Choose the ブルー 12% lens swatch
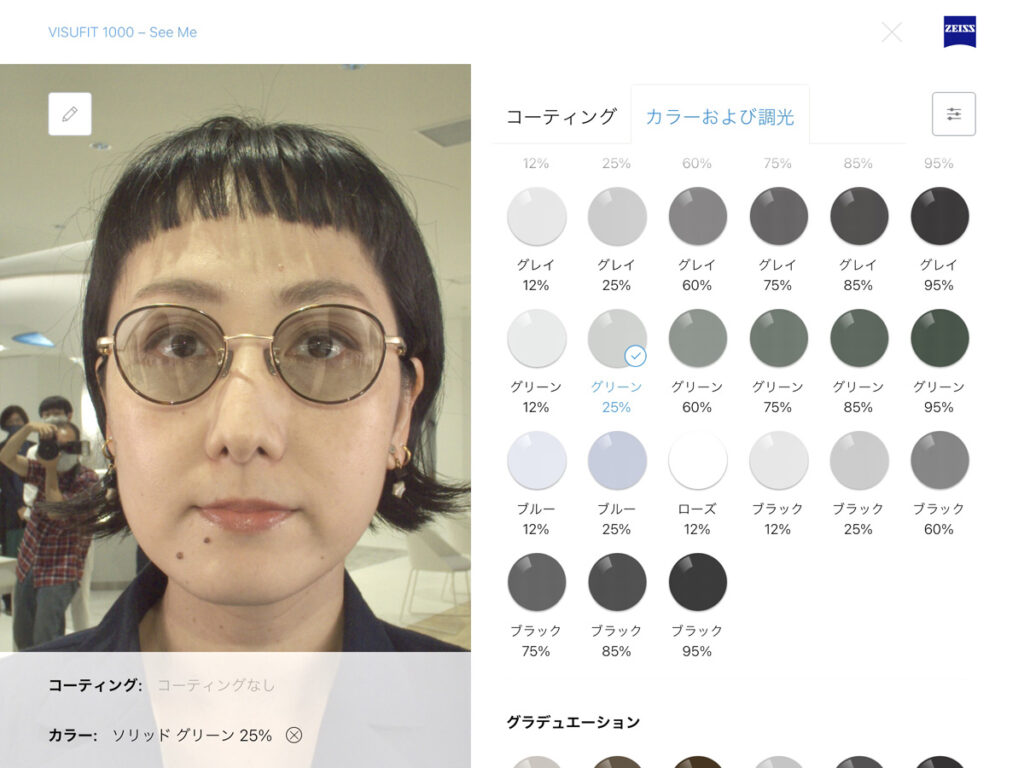 point(536,460)
